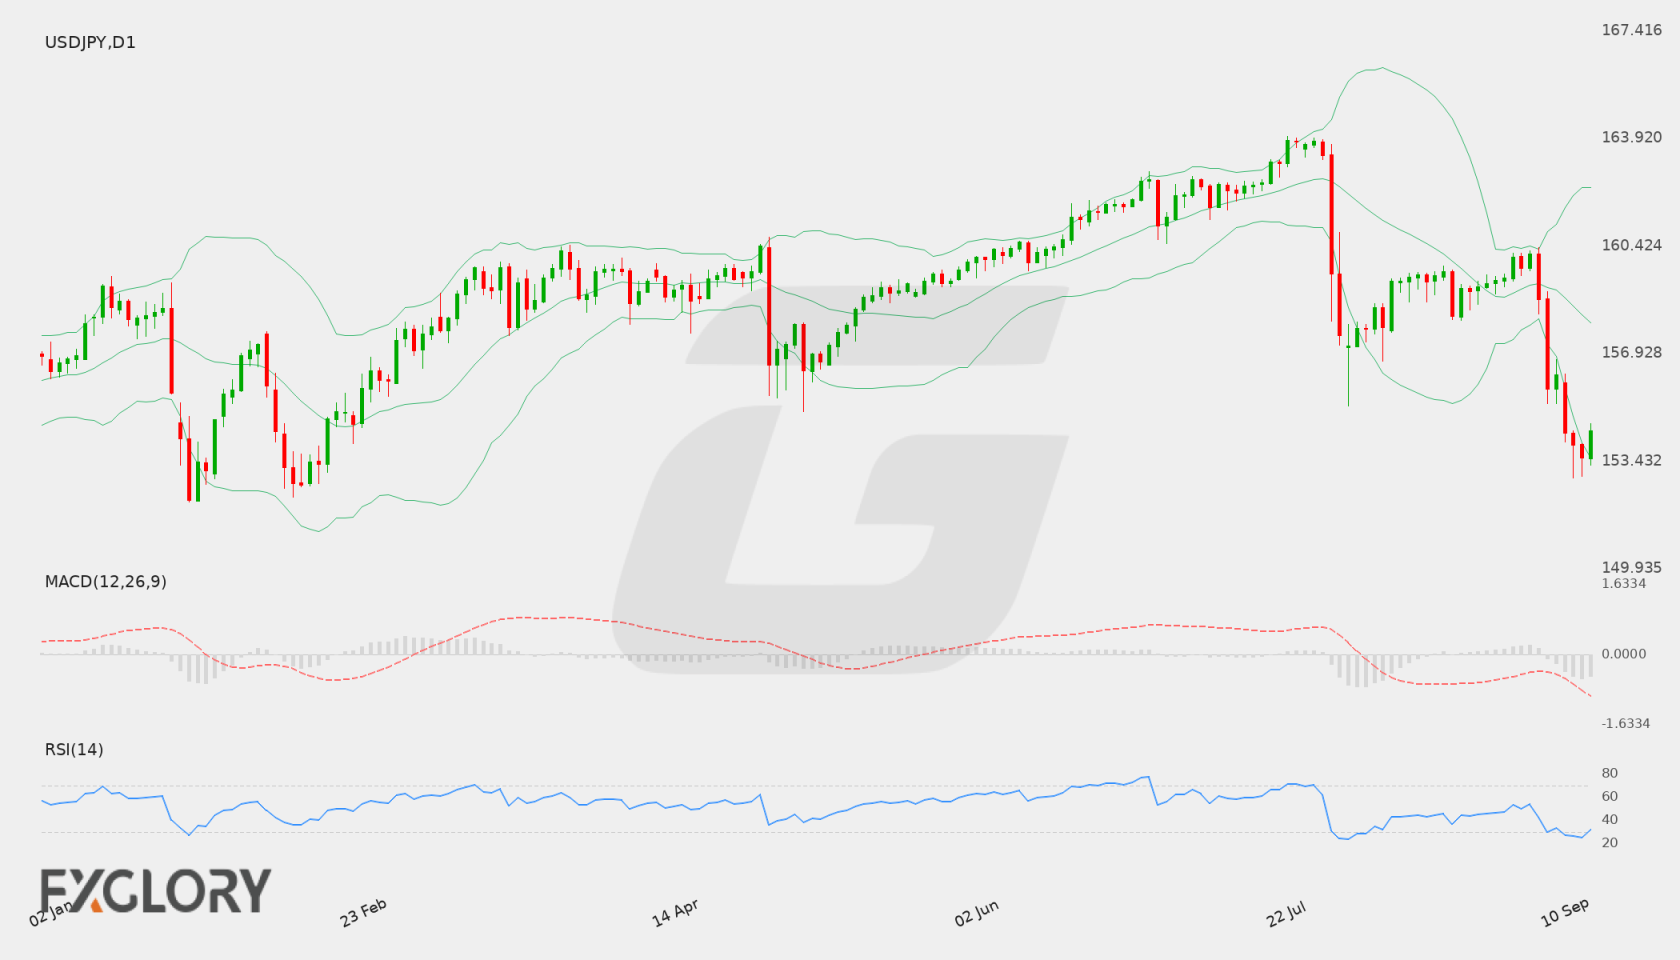The width and height of the screenshot is (1680, 960).
Task: Click the 153.432 price level label
Action: [x=1631, y=460]
